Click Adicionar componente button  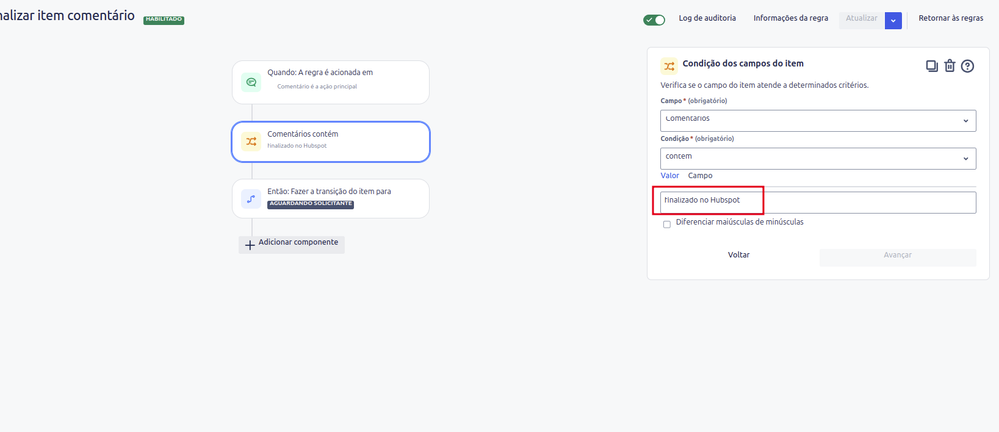pos(292,245)
